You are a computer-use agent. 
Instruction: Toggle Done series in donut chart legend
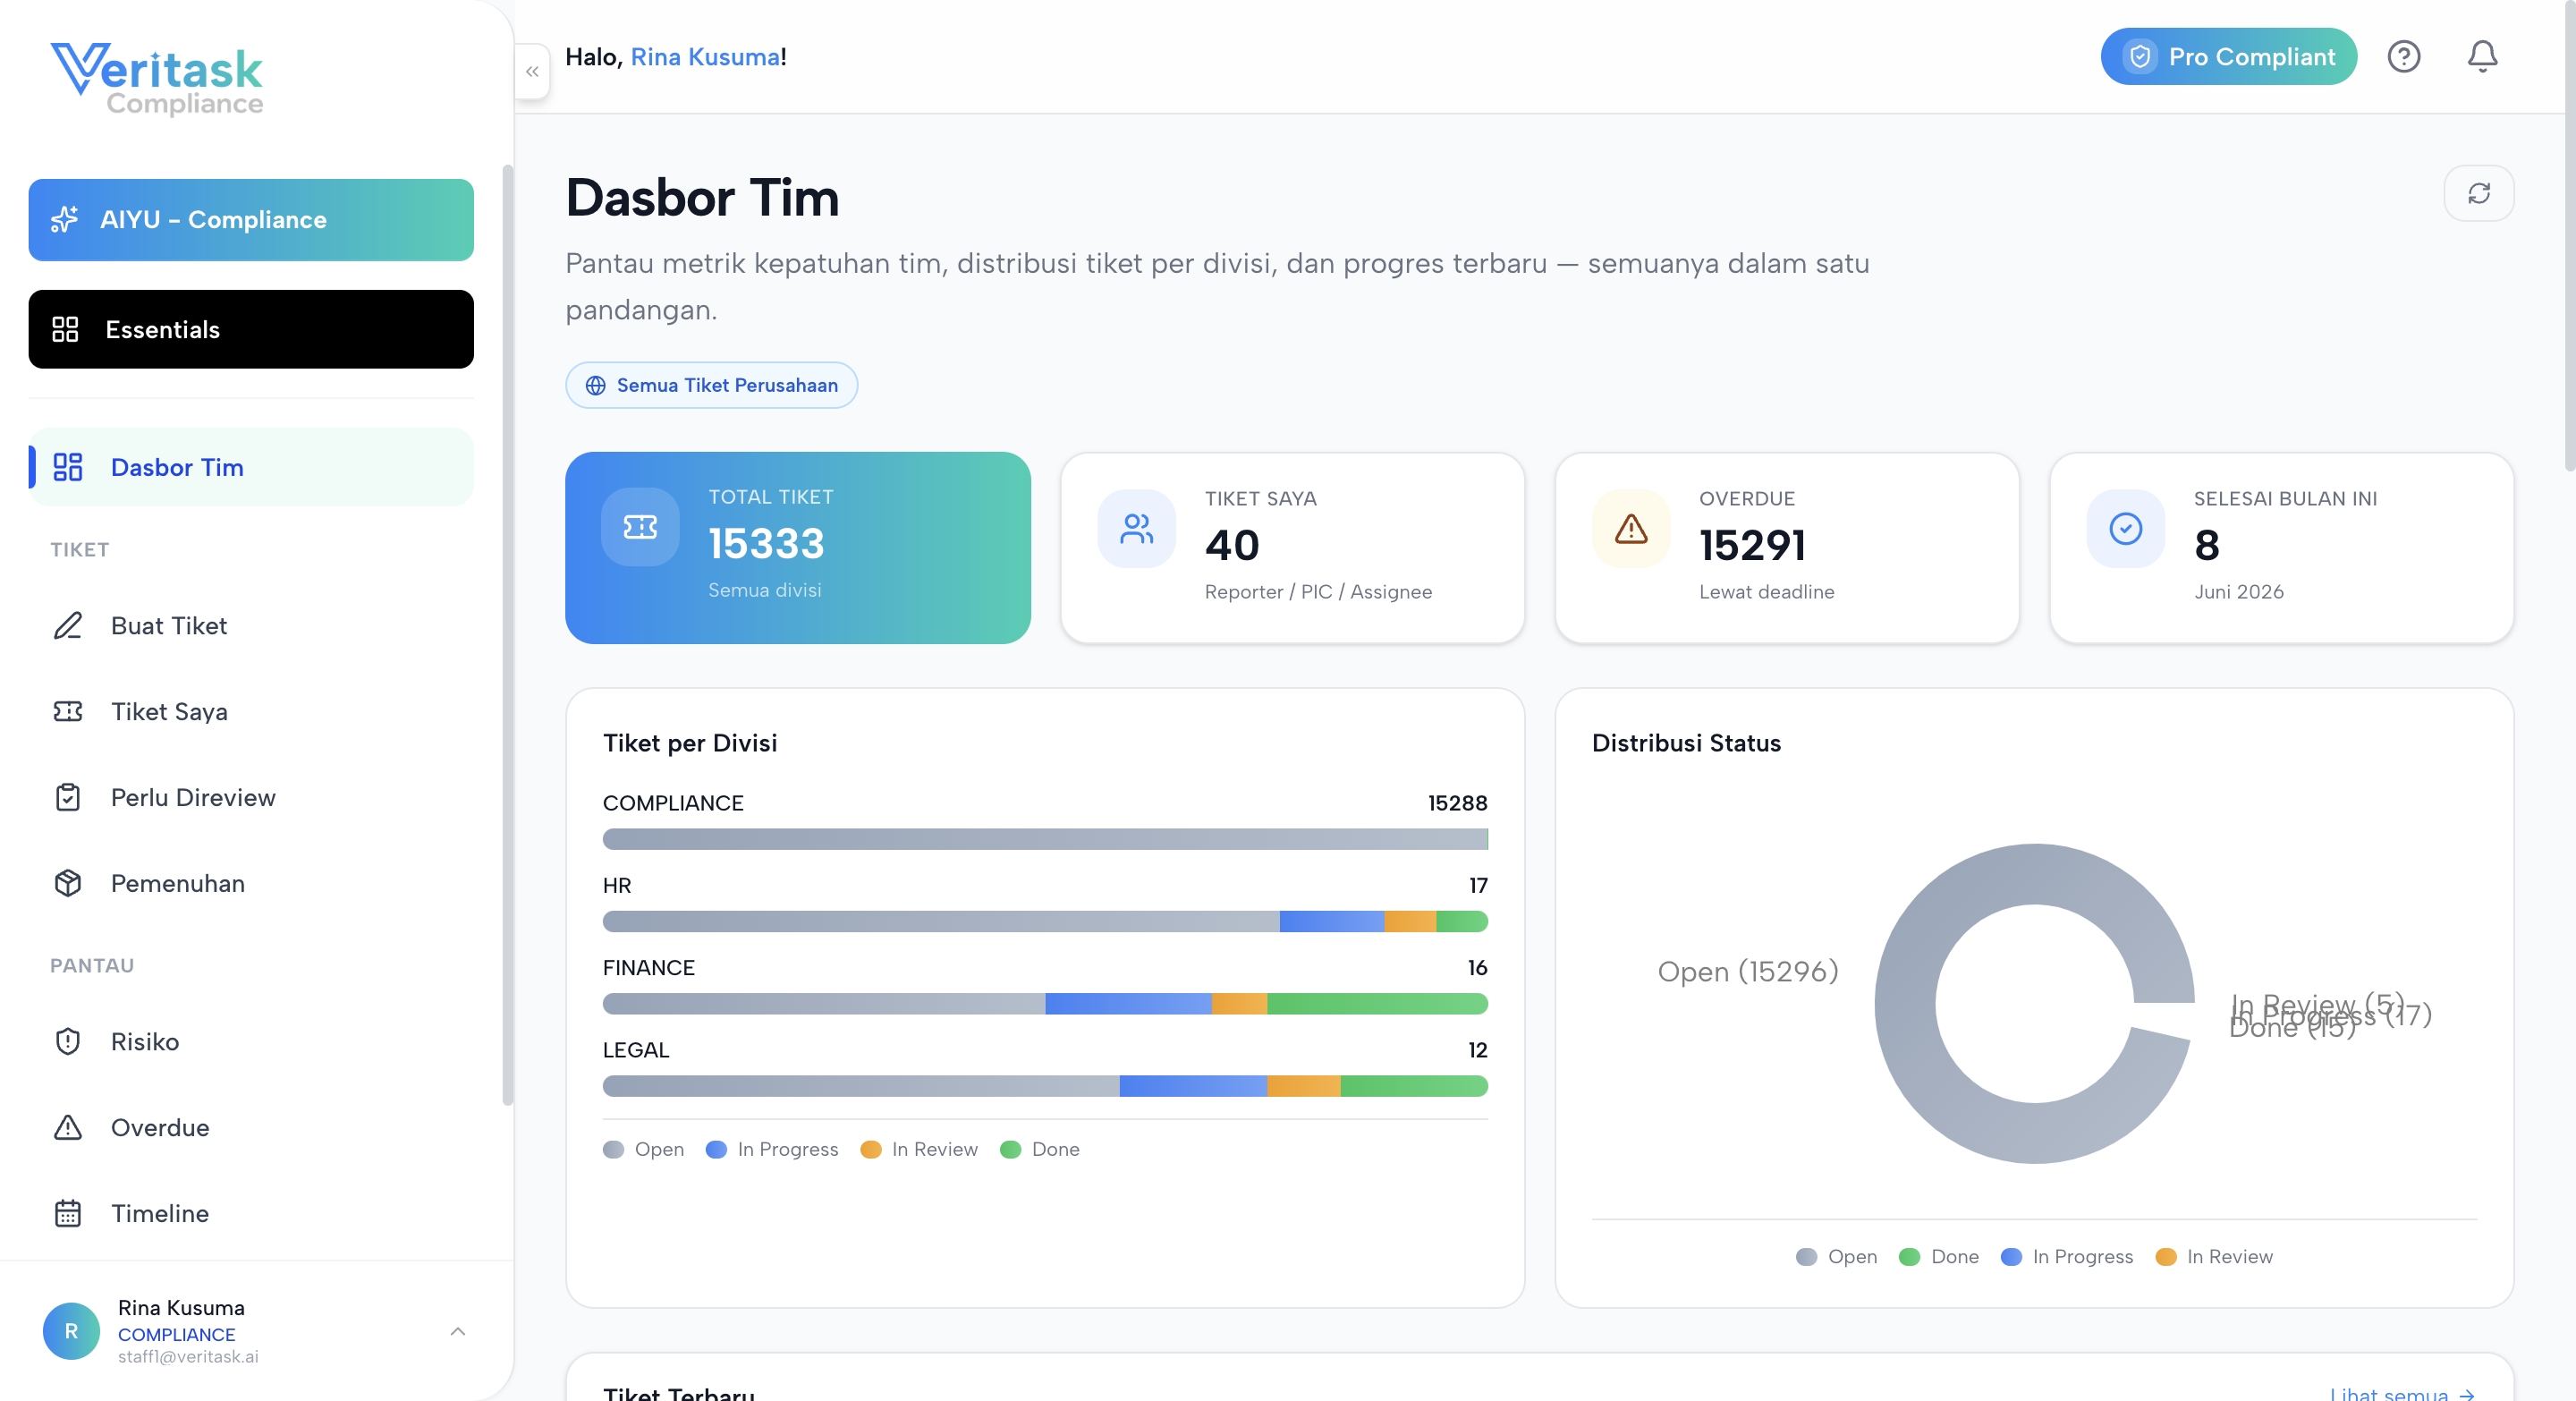1938,1256
